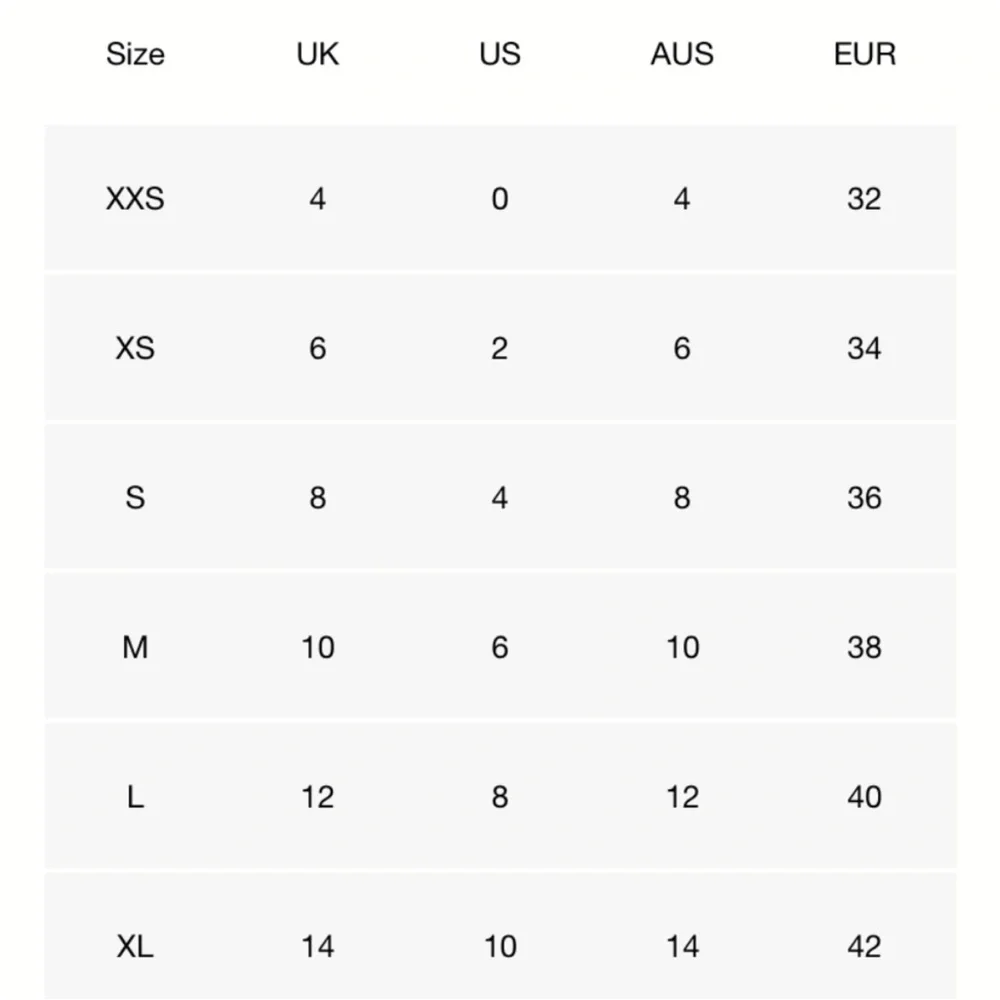Select US value 0 in XXS row

pyautogui.click(x=500, y=199)
